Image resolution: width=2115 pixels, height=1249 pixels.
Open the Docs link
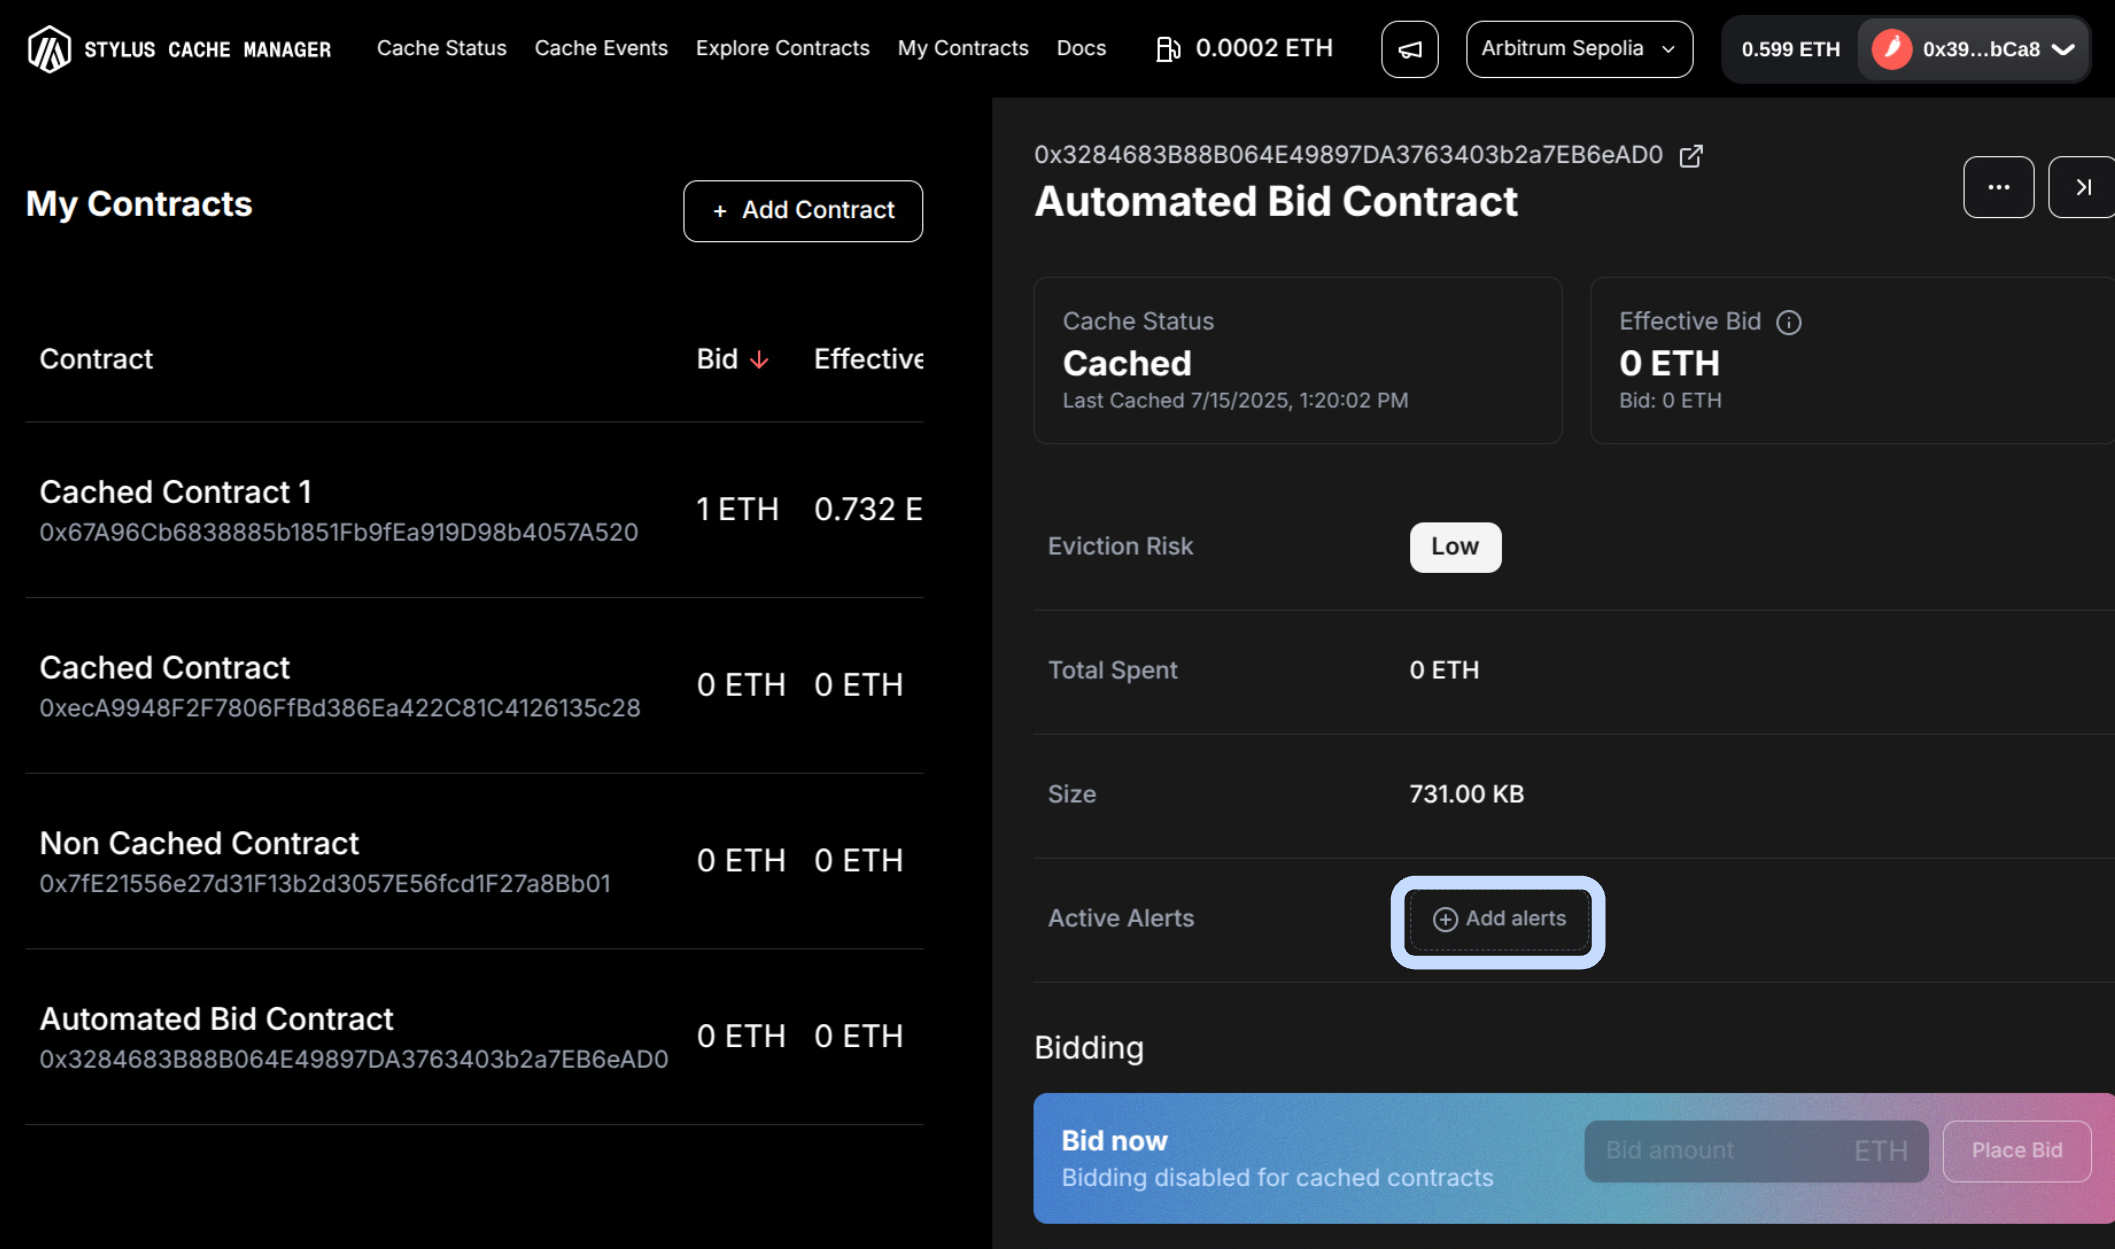pyautogui.click(x=1081, y=48)
